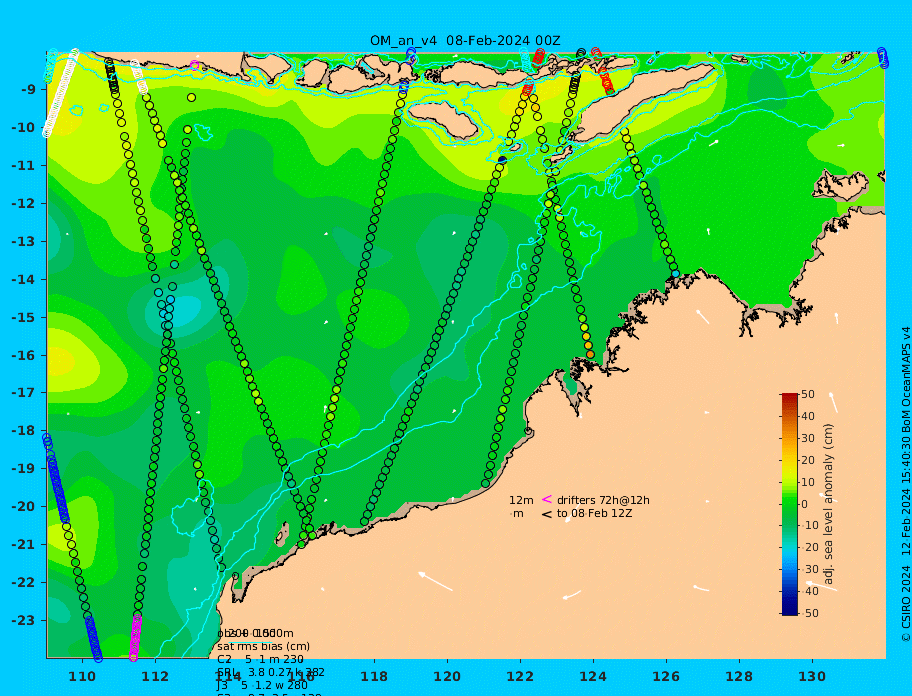912x696 pixels.
Task: Click the latitude label '-15'
Action: click(x=24, y=317)
